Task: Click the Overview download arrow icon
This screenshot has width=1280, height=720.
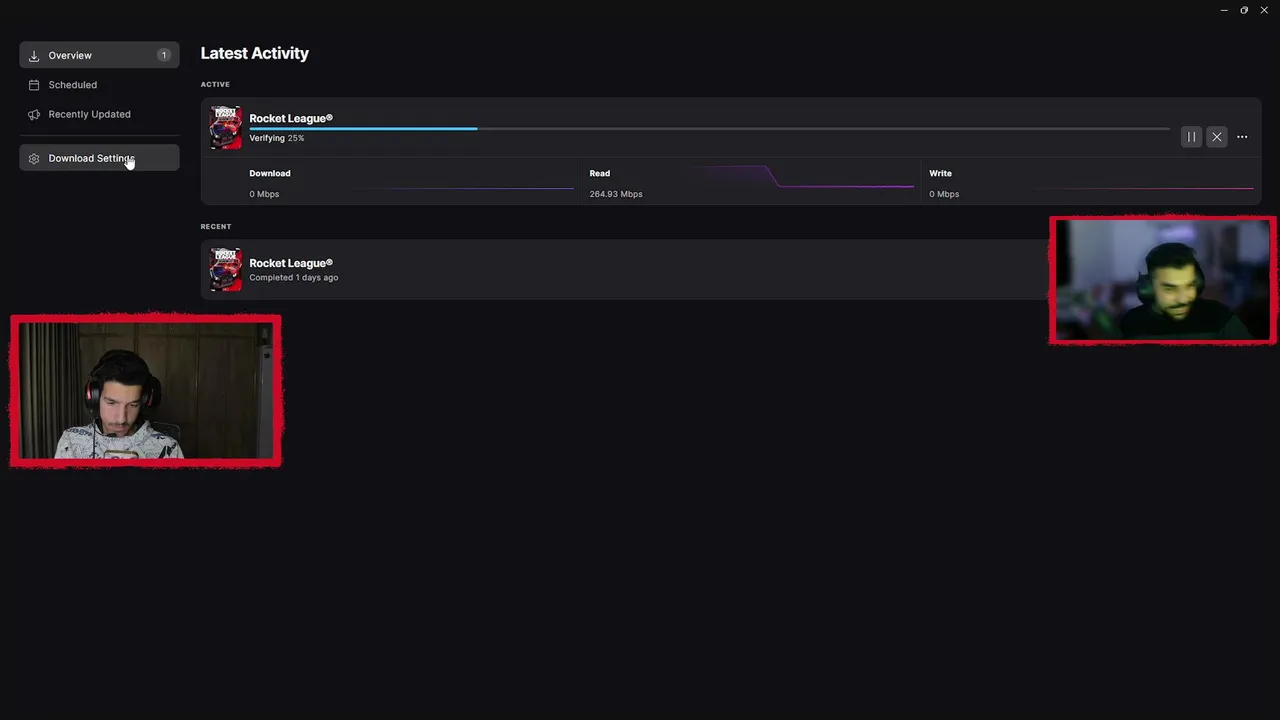Action: click(x=34, y=56)
